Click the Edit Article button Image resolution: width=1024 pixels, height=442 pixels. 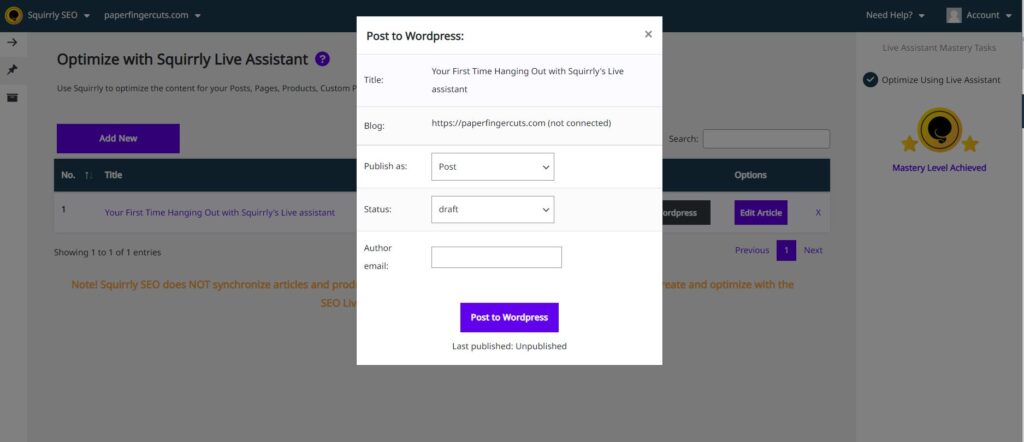pyautogui.click(x=761, y=213)
